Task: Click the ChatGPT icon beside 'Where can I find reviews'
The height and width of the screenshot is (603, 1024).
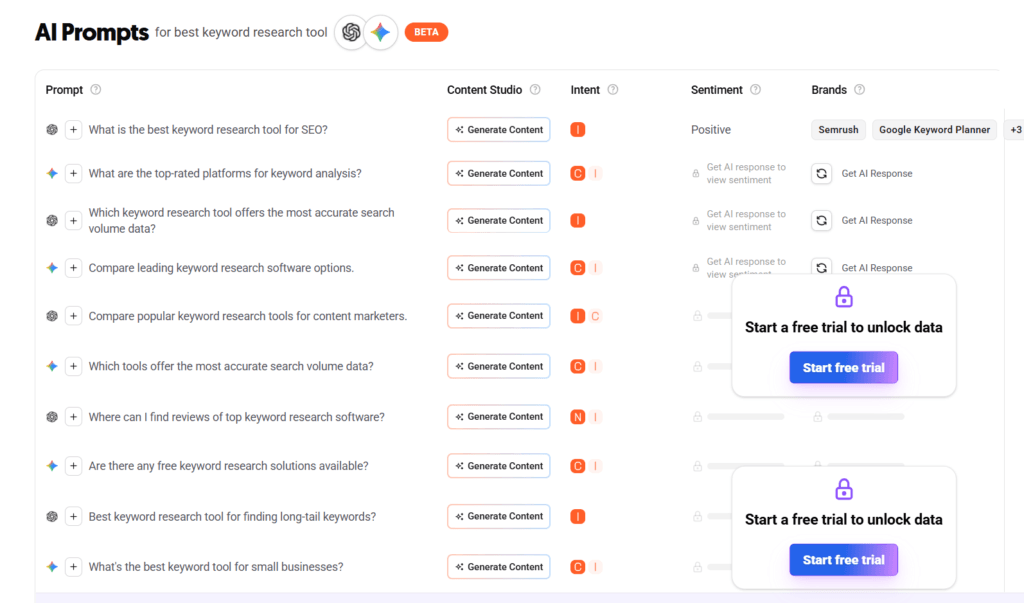Action: click(x=52, y=417)
